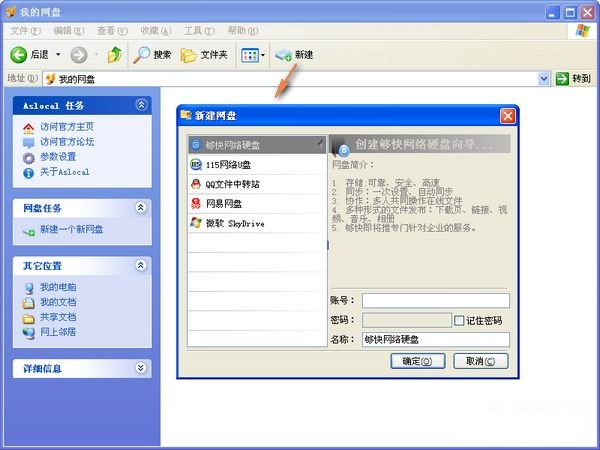Collapse the 网盘任务 panel

141,207
